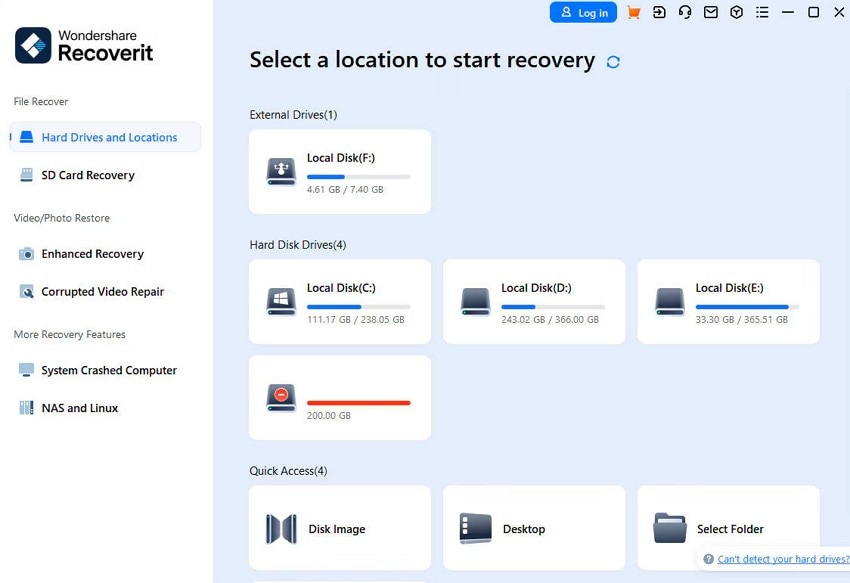The height and width of the screenshot is (583, 850).
Task: Click the Log in button
Action: (x=583, y=12)
